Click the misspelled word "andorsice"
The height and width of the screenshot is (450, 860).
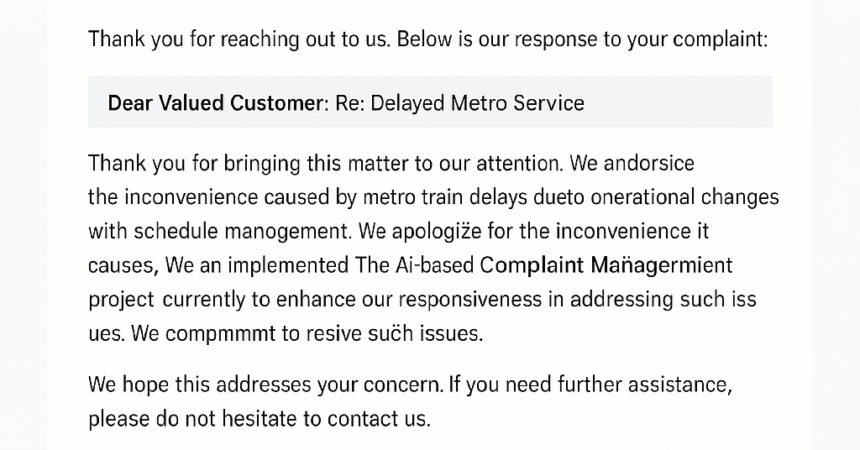point(649,164)
